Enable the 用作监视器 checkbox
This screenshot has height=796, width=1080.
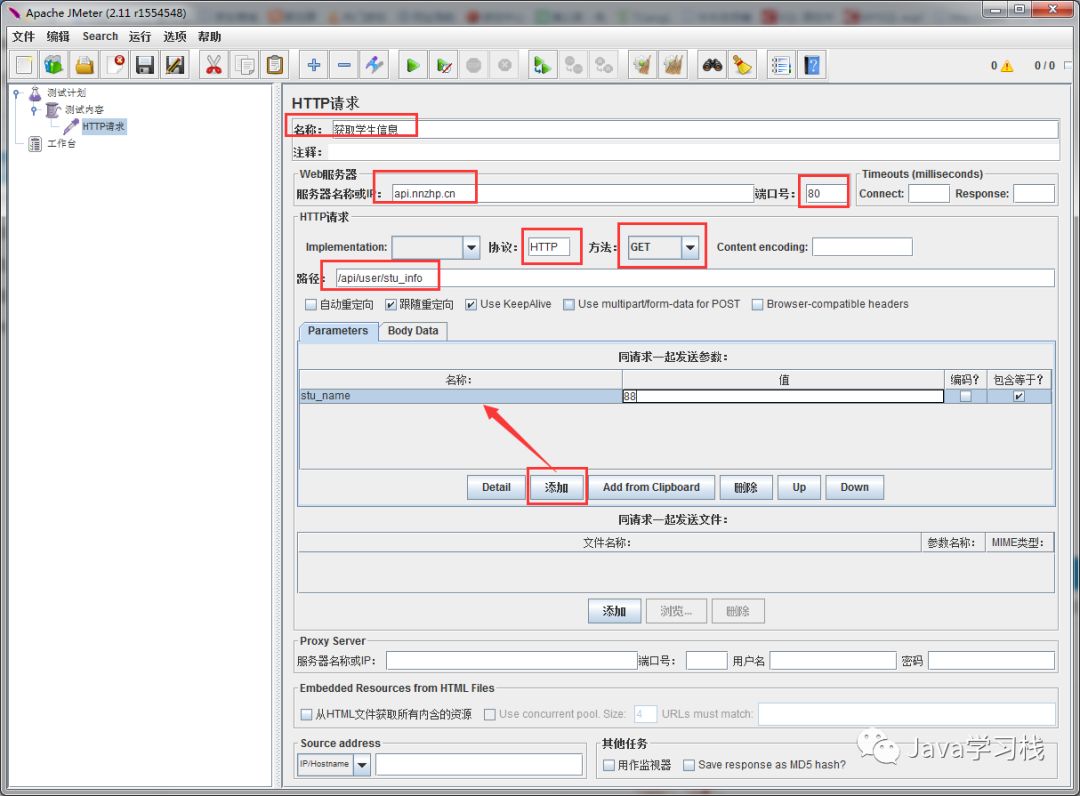[609, 765]
